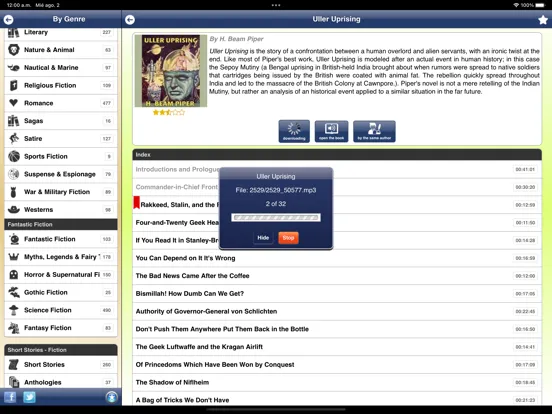The width and height of the screenshot is (552, 414).
Task: Open the Sagas books icon
Action: (14, 121)
